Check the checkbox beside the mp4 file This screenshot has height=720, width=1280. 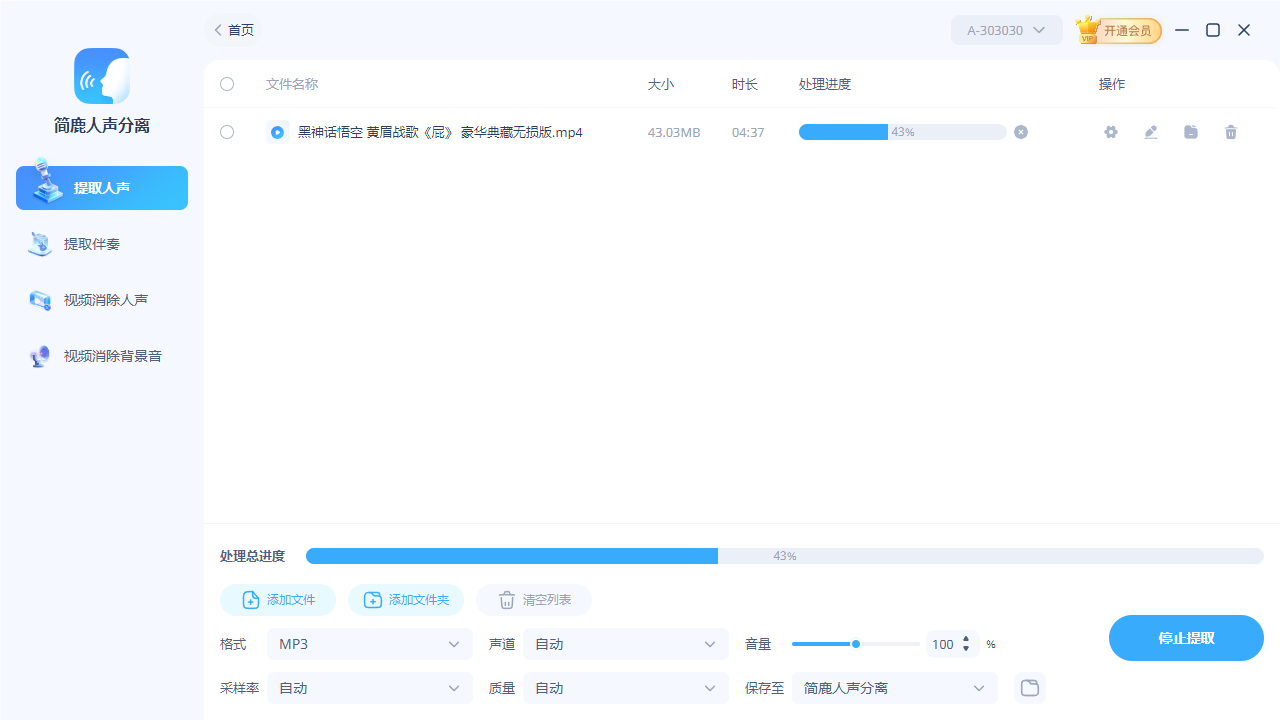(227, 132)
